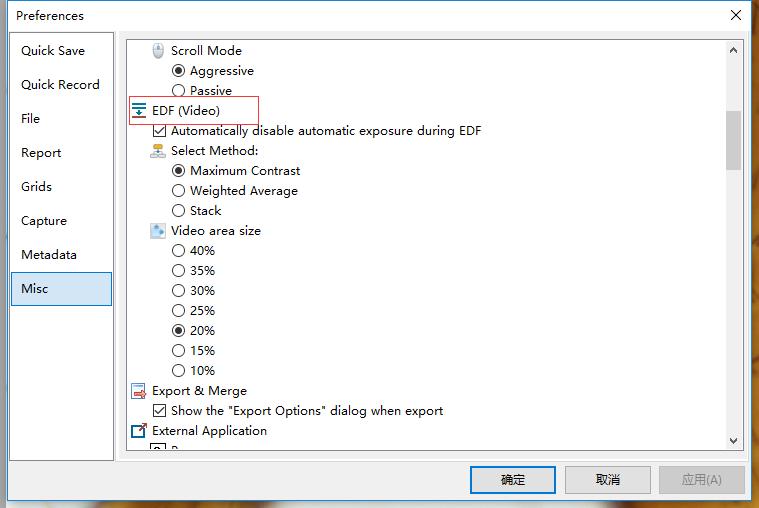The height and width of the screenshot is (508, 759).
Task: Click the Scroll Mode mouse icon
Action: [x=158, y=51]
